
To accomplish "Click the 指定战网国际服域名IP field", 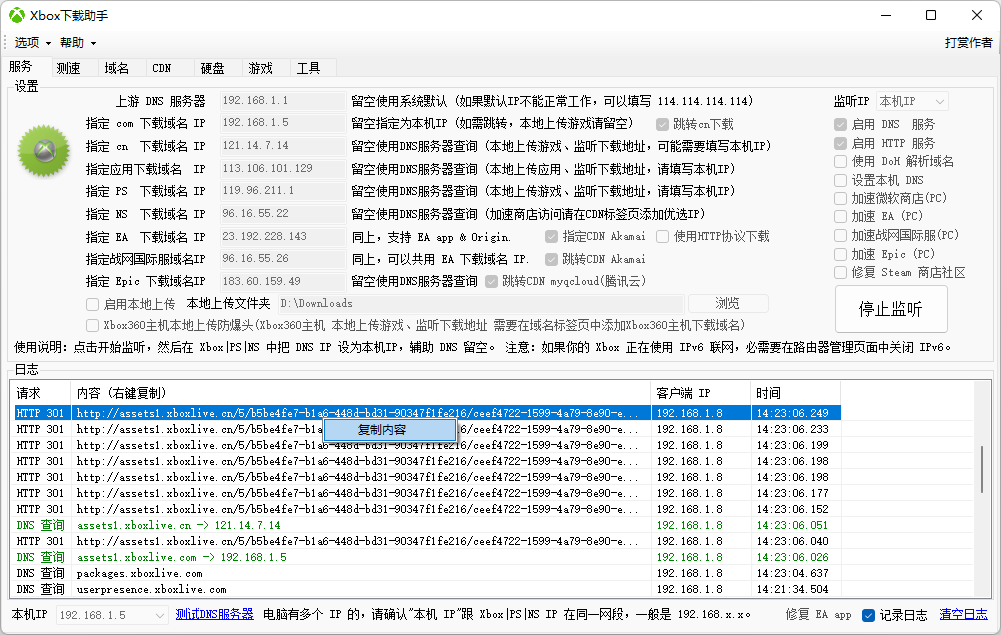I will coord(283,259).
